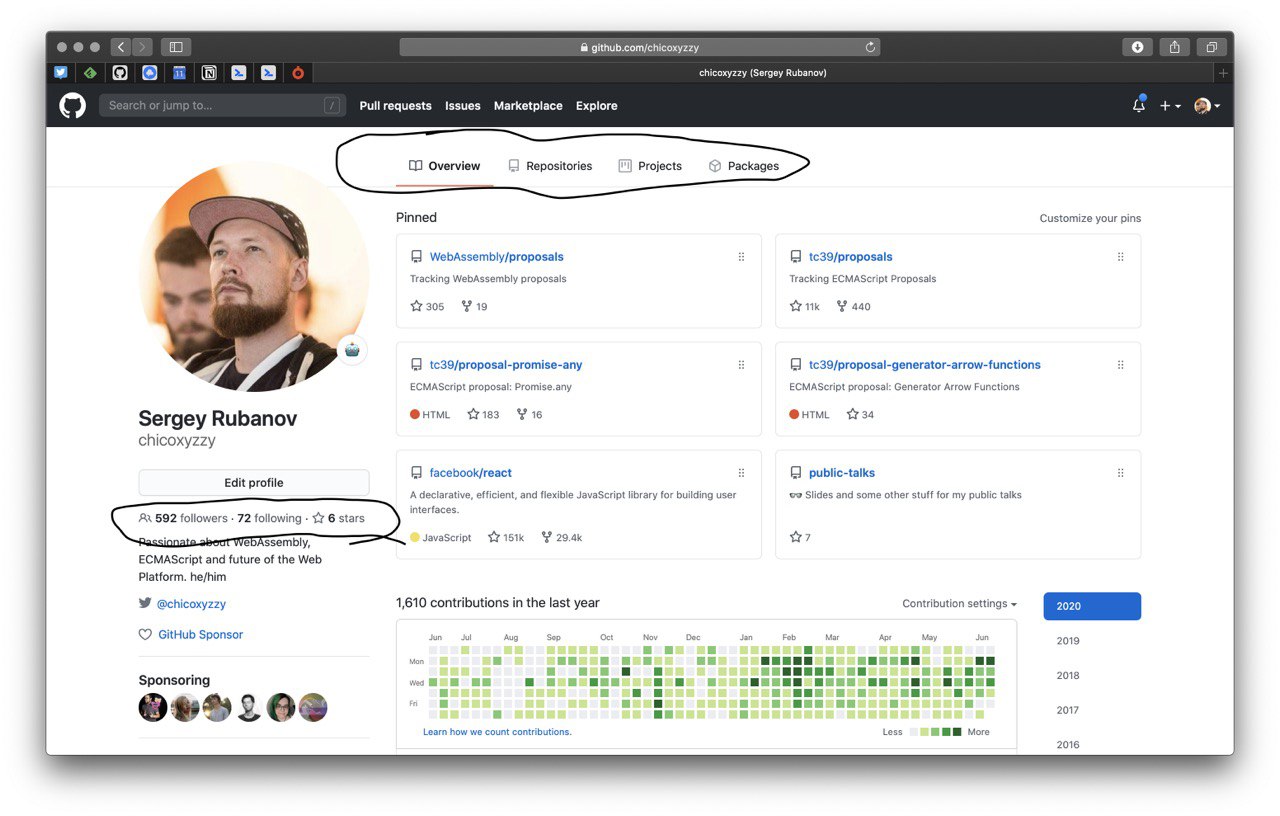Grab the drag handle on public-talks card

pyautogui.click(x=1120, y=473)
